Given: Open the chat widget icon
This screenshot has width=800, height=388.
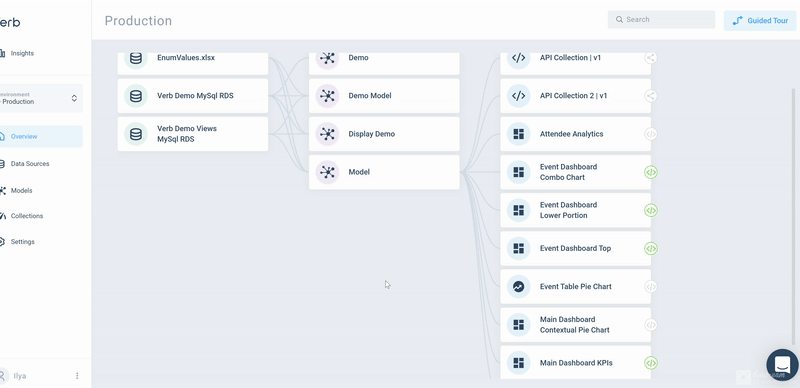Looking at the screenshot, I should pyautogui.click(x=782, y=365).
